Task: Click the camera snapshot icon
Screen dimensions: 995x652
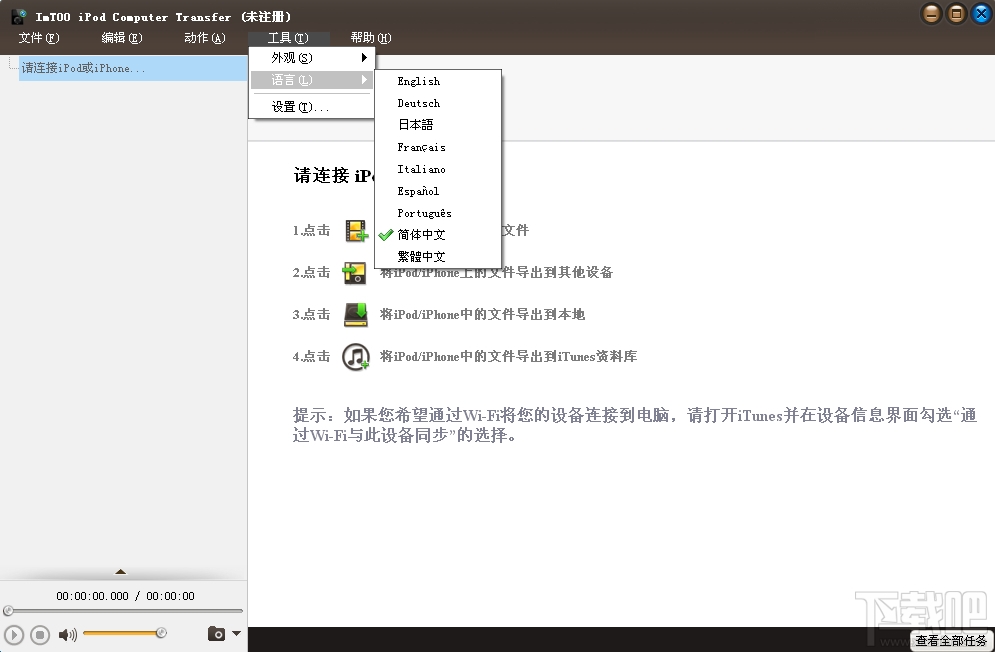Action: click(214, 633)
